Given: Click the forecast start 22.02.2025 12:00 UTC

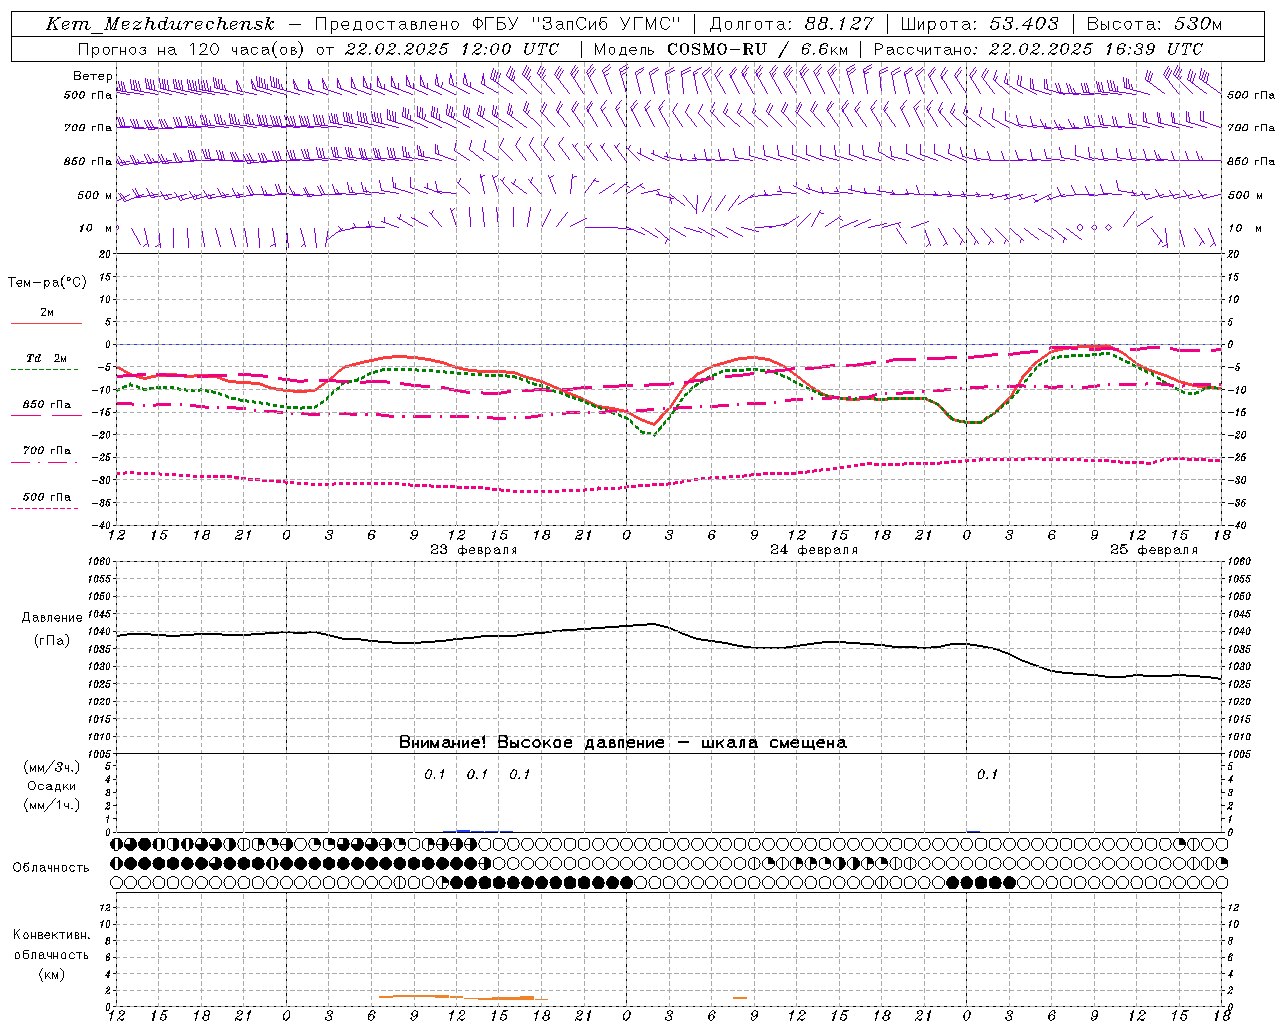Looking at the screenshot, I should [452, 48].
